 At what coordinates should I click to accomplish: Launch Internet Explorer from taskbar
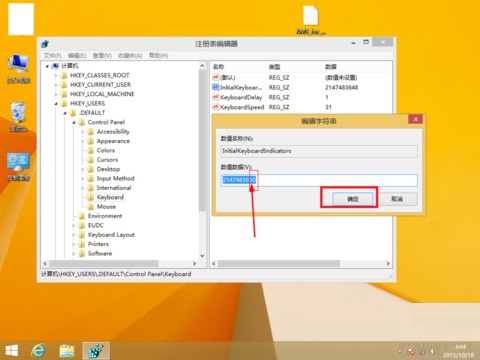[x=38, y=351]
